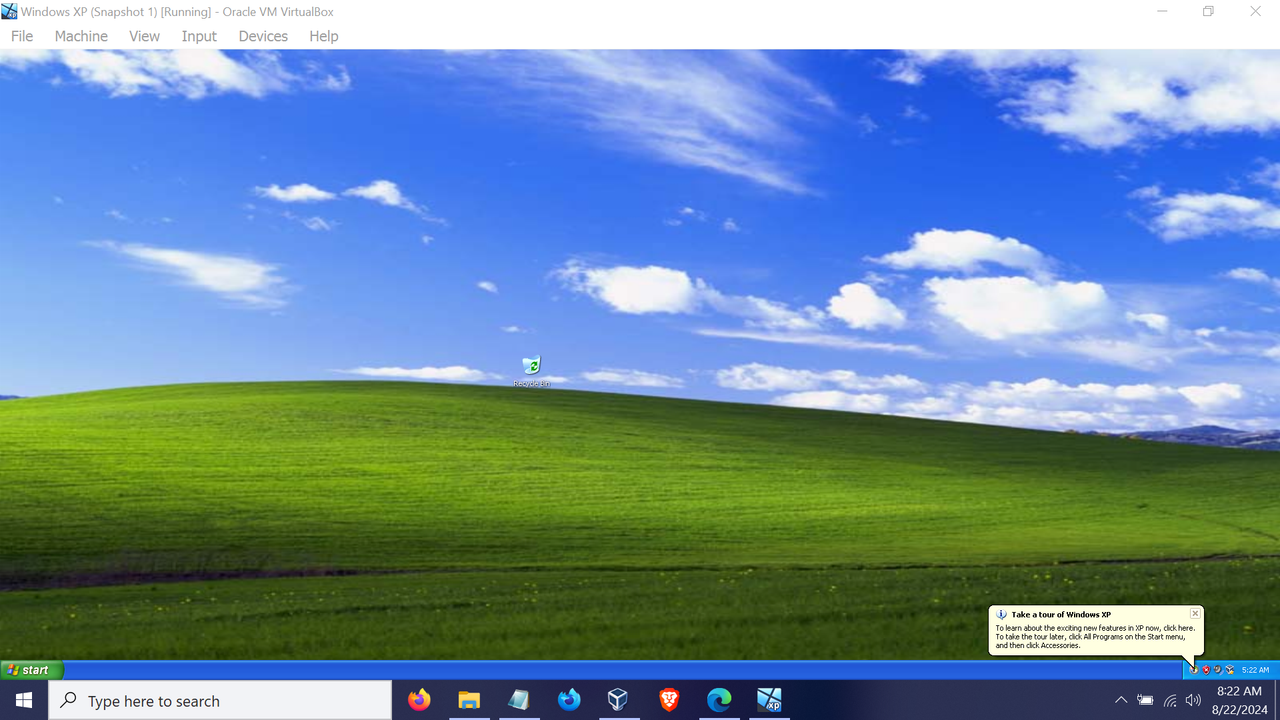Open Brave browser from the taskbar

[x=668, y=699]
